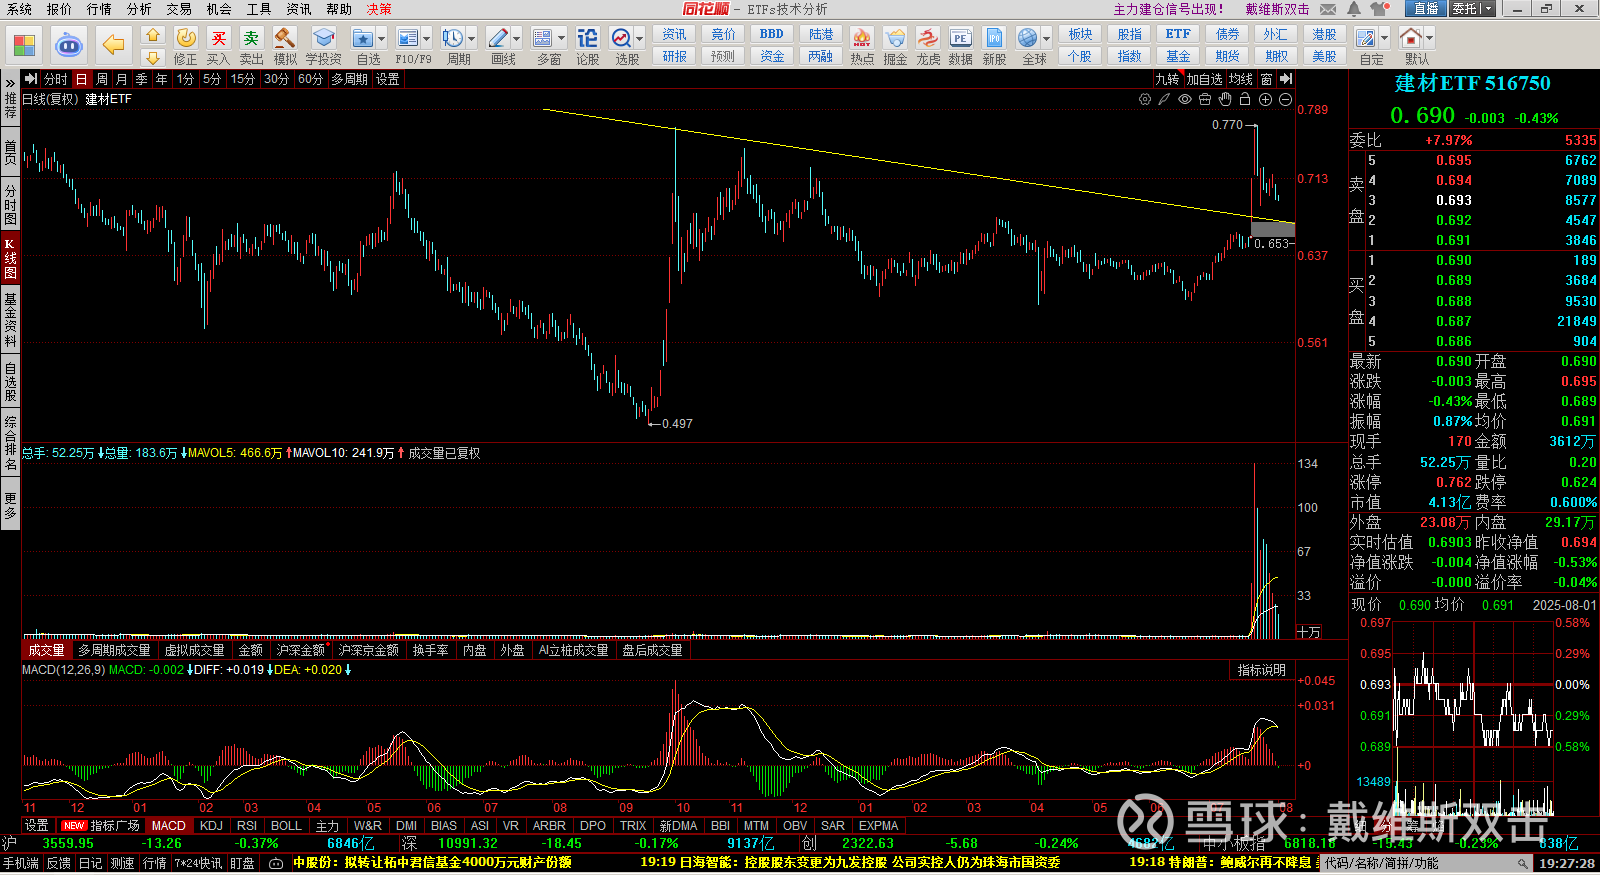Click the chart zoom-in plus icon
1600x875 pixels.
pyautogui.click(x=1265, y=99)
